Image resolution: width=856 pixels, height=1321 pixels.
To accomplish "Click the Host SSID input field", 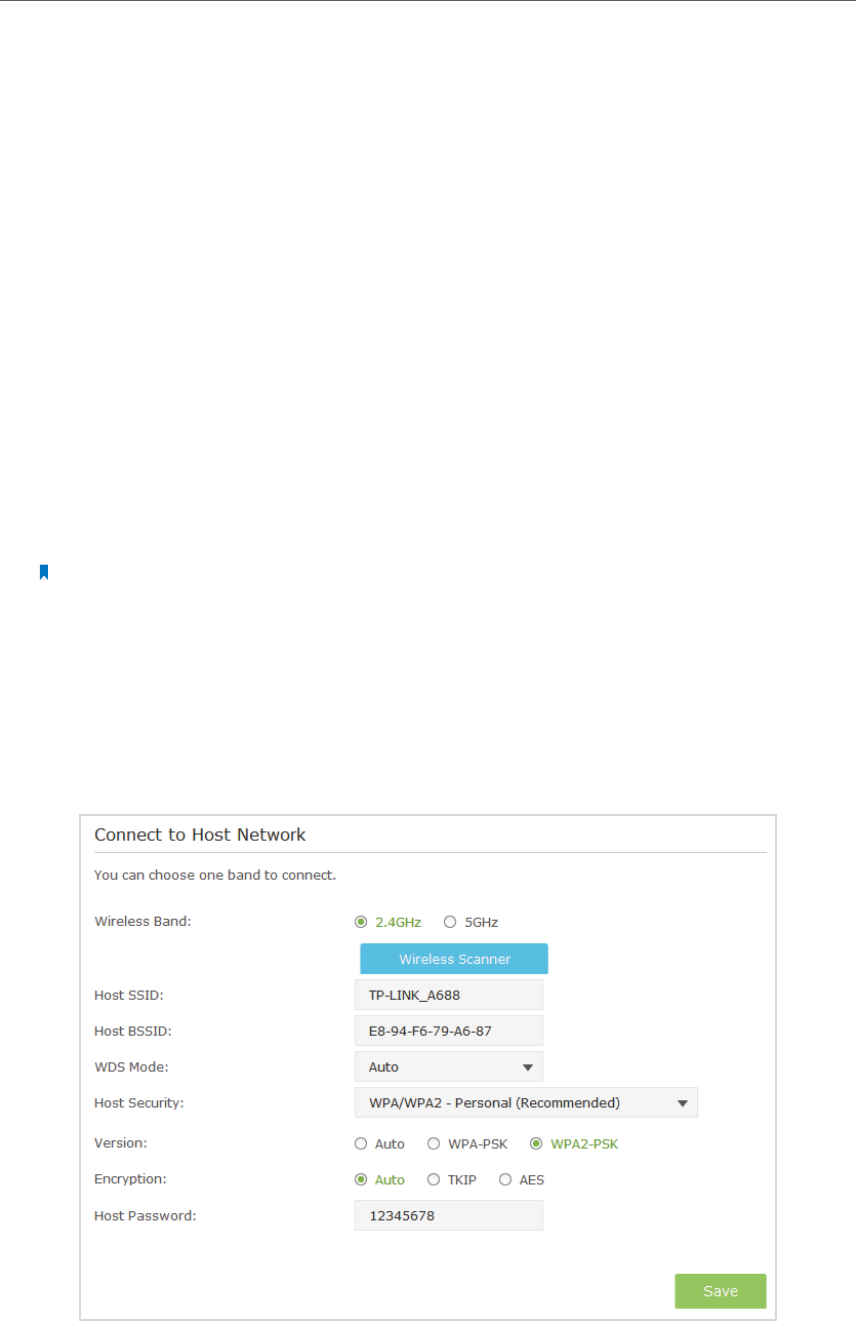I will pos(449,995).
